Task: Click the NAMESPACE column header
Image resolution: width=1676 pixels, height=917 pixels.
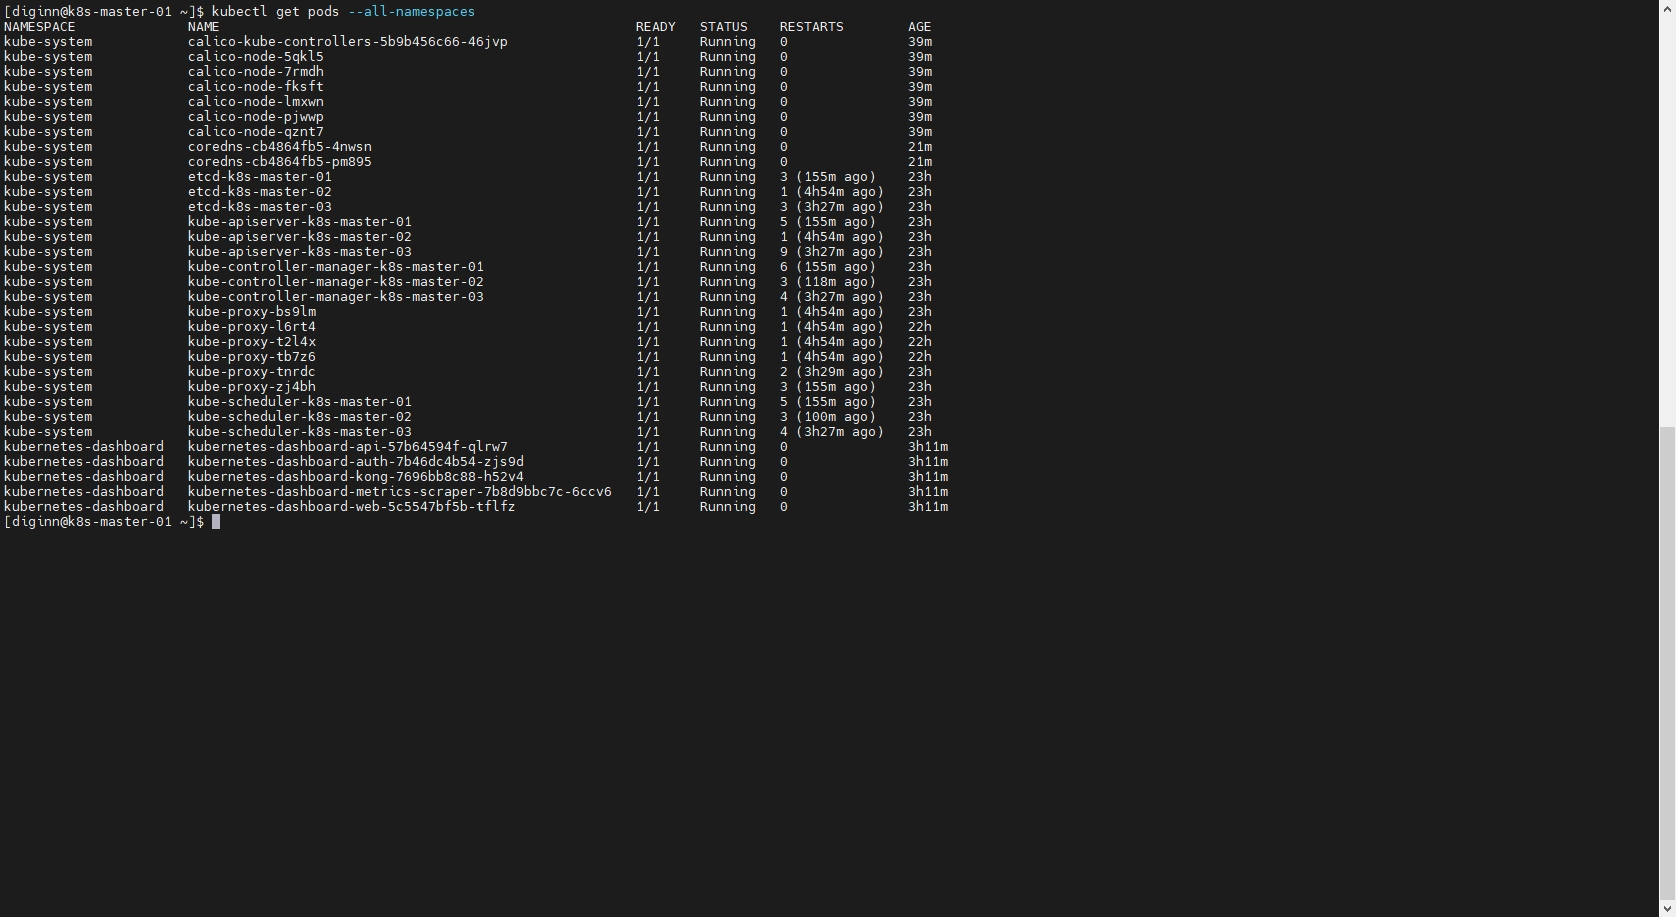Action: pos(40,27)
